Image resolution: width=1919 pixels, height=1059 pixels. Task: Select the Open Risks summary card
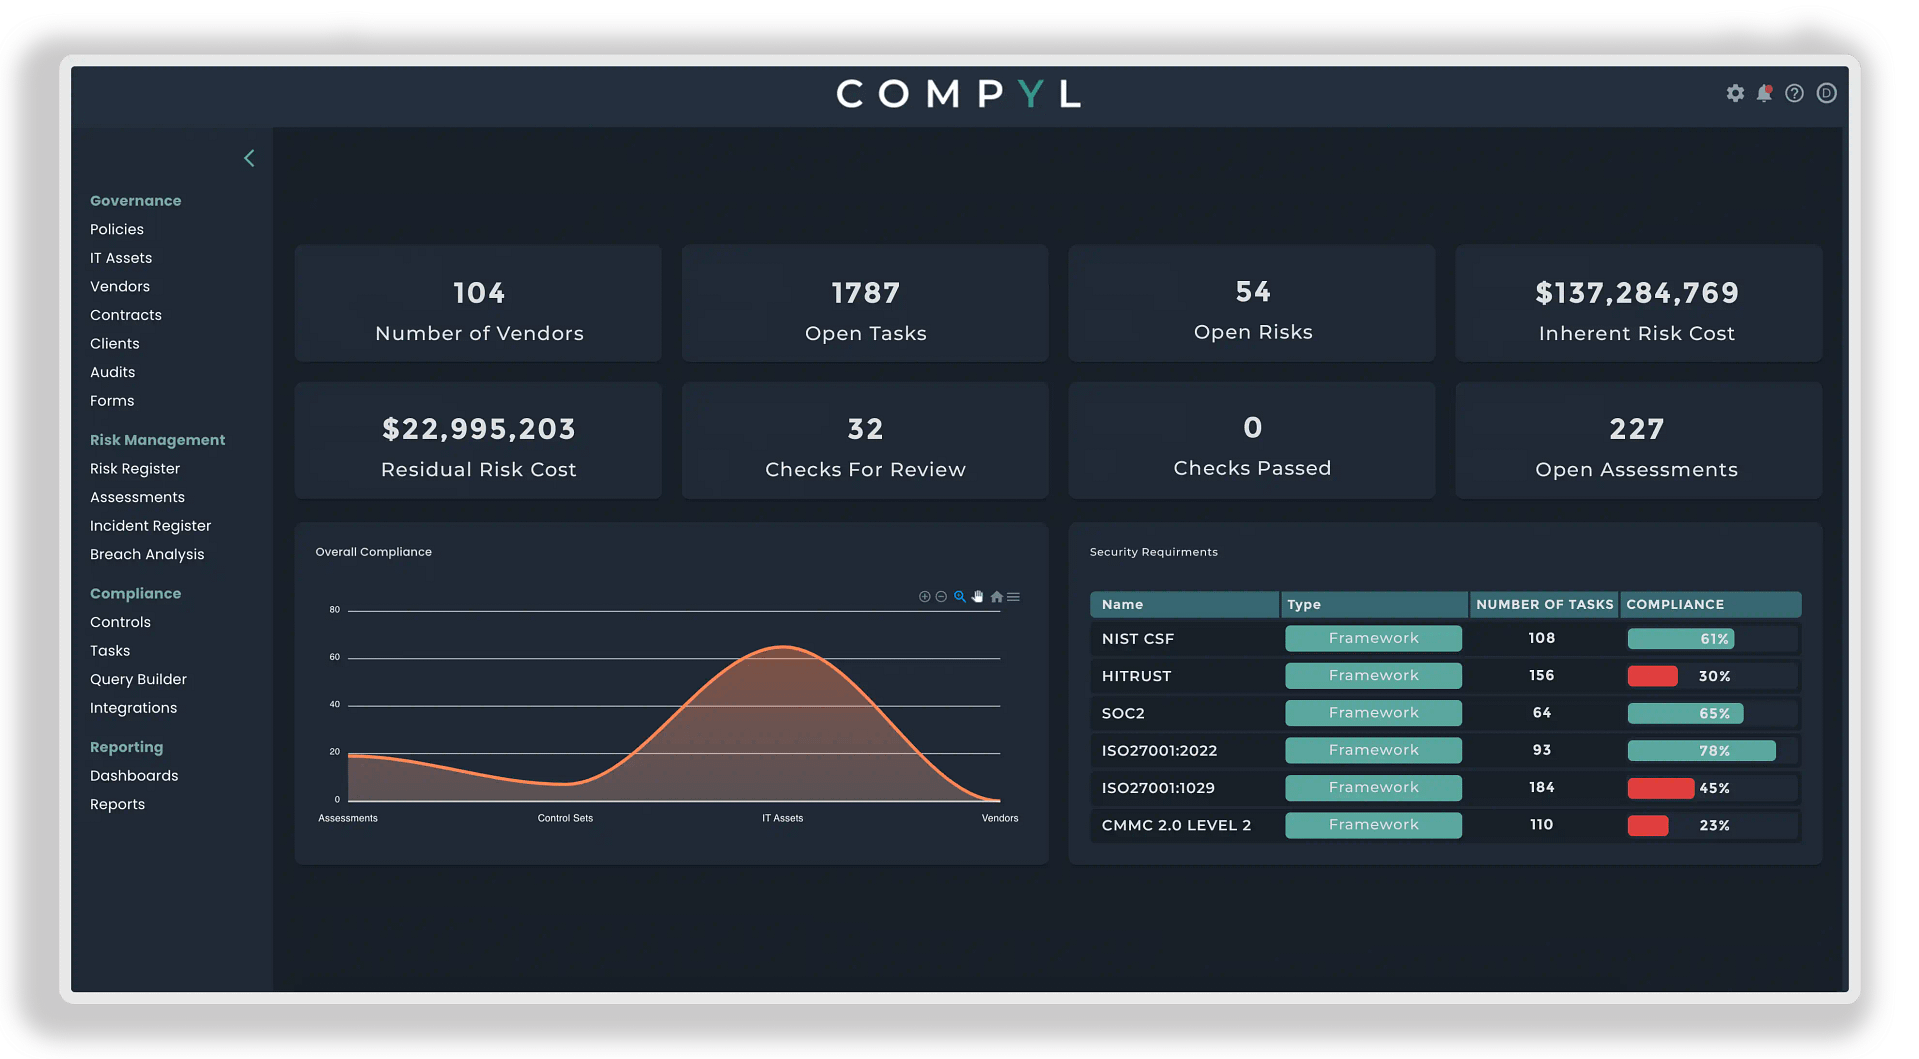click(x=1251, y=303)
